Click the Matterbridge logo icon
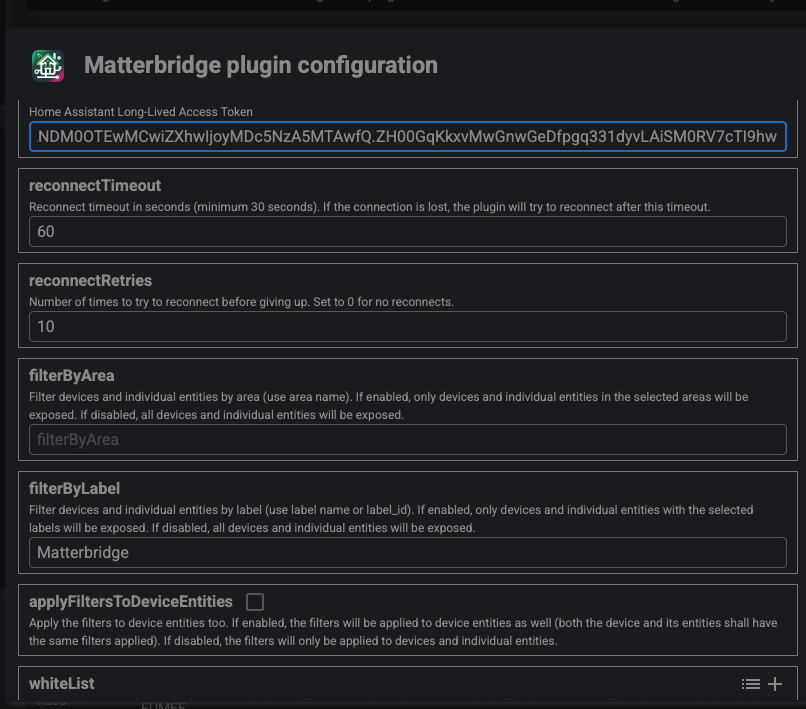 click(48, 66)
